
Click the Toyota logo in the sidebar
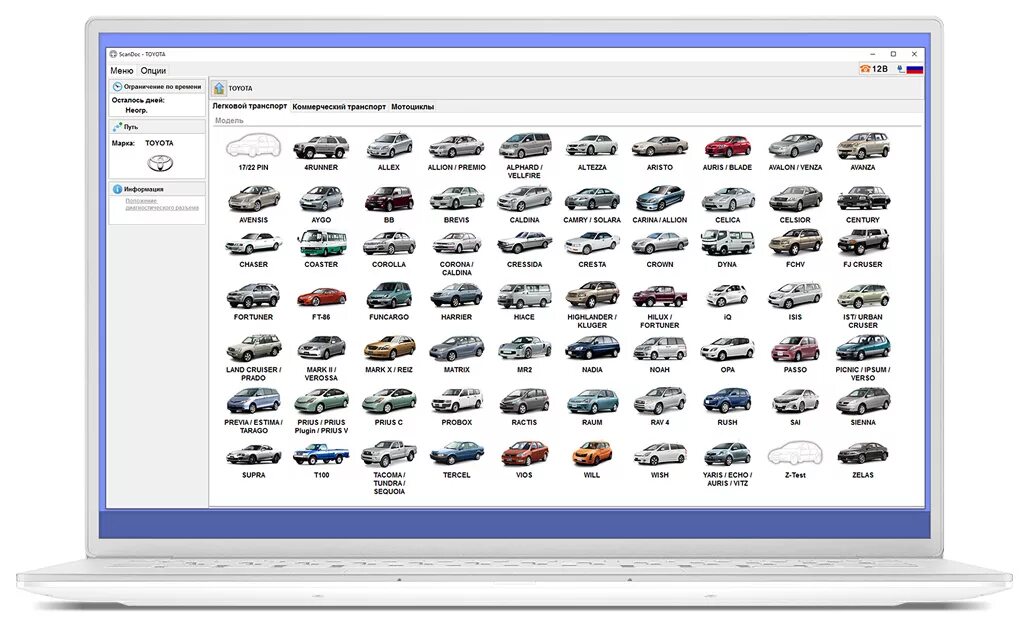[x=160, y=163]
